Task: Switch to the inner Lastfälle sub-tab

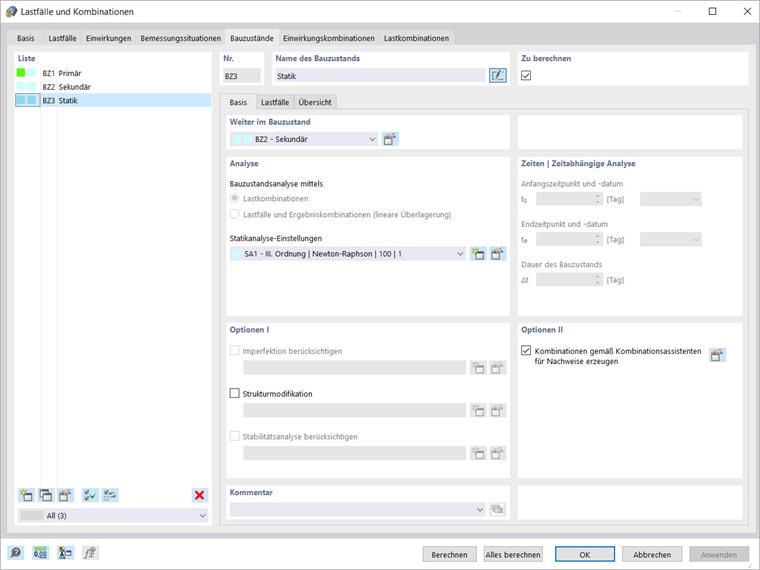Action: [x=275, y=102]
